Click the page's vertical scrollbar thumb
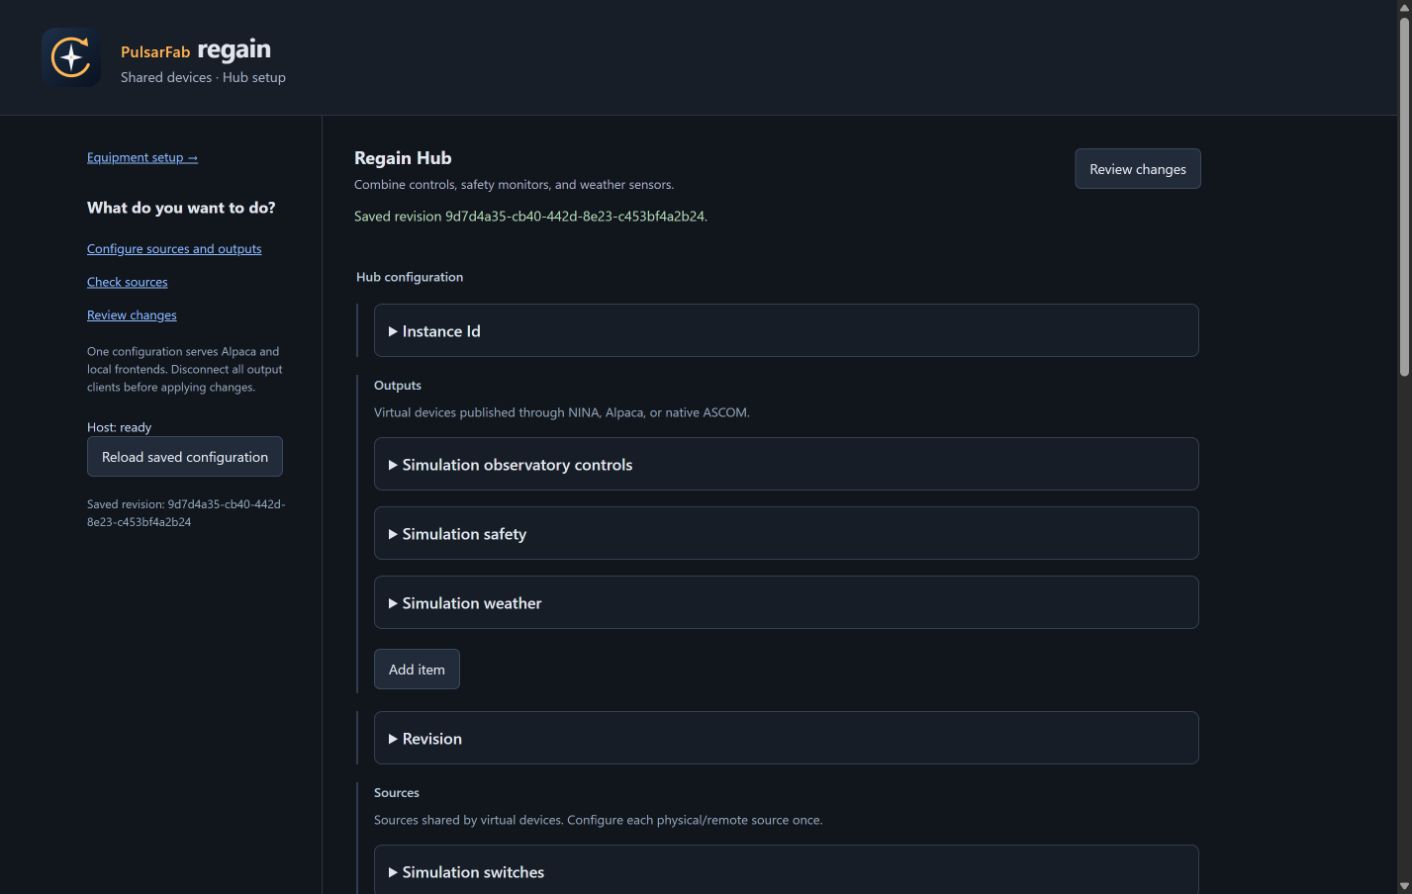Screen dimensions: 1412x894 click(x=1404, y=197)
